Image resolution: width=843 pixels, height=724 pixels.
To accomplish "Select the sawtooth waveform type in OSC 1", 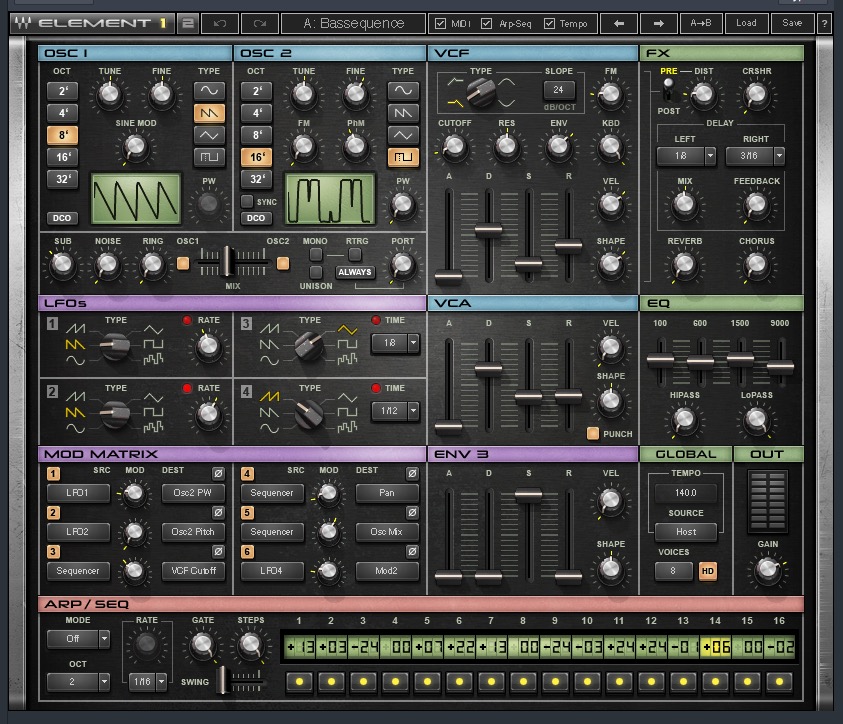I will point(209,113).
